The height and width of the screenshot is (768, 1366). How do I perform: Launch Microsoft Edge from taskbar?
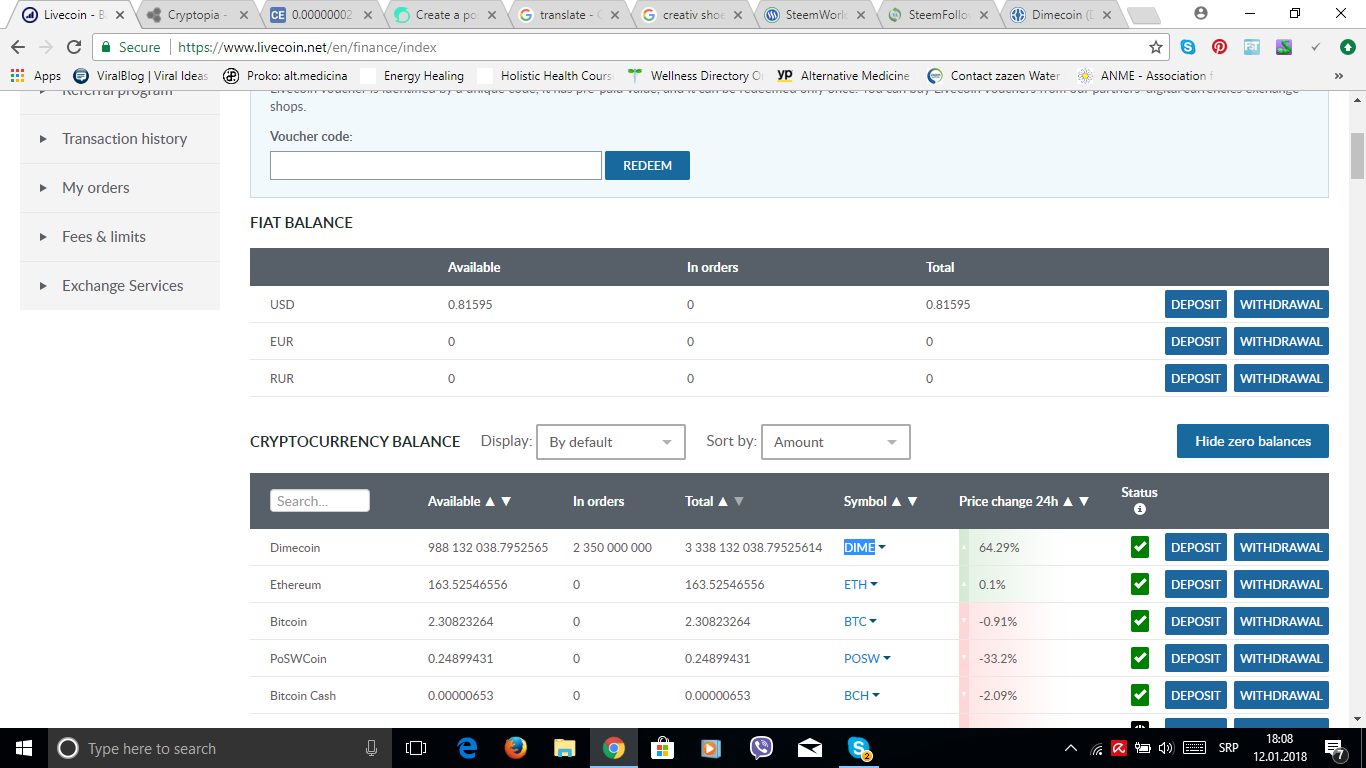click(467, 748)
